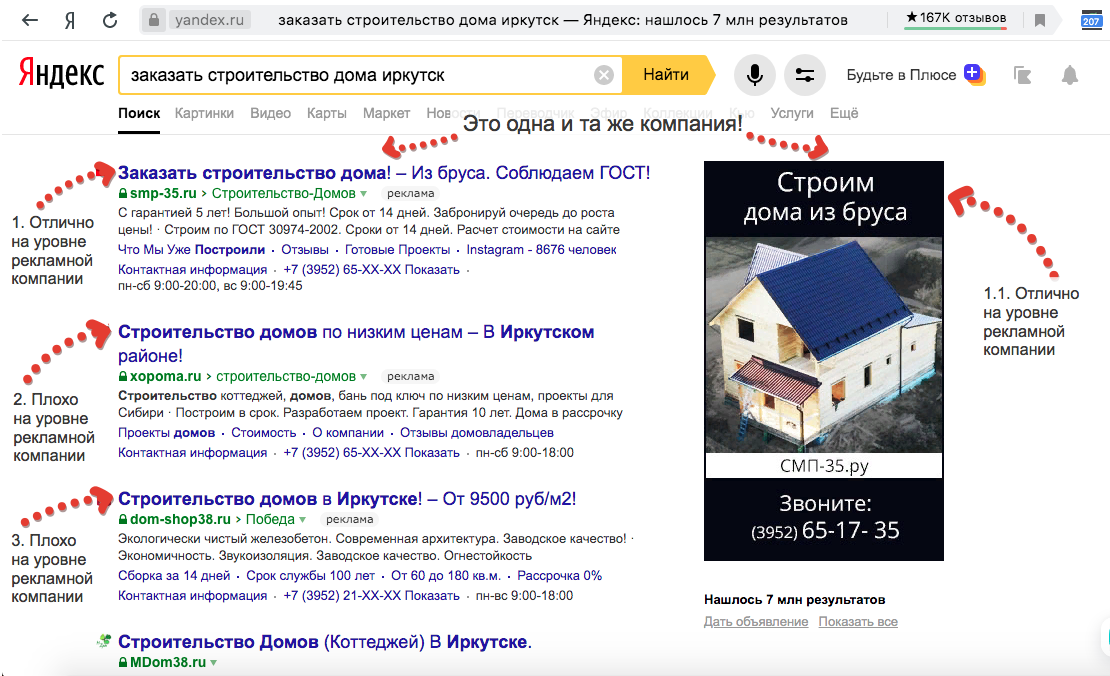
Task: Open Отзывы домовладельцев sitelink
Action: tap(476, 432)
